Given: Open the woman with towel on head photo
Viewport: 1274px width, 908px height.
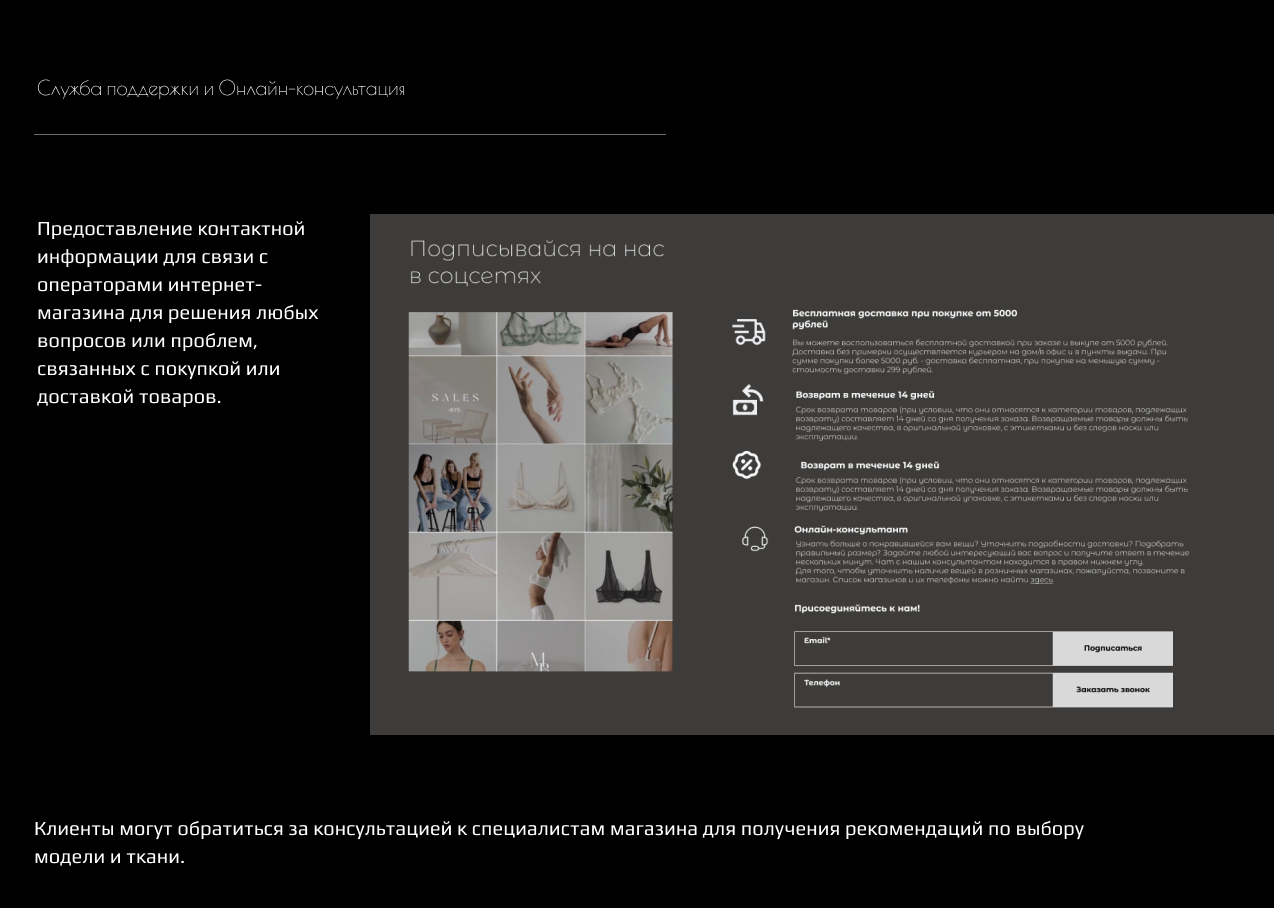Looking at the screenshot, I should tap(540, 576).
